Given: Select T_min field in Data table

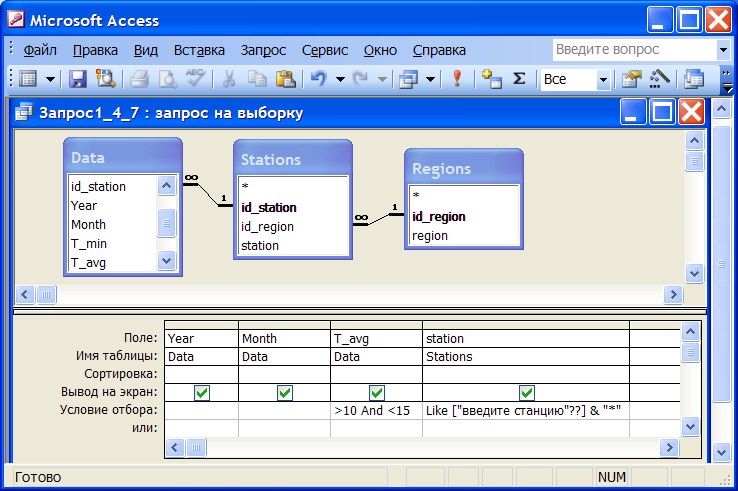Looking at the screenshot, I should (112, 243).
